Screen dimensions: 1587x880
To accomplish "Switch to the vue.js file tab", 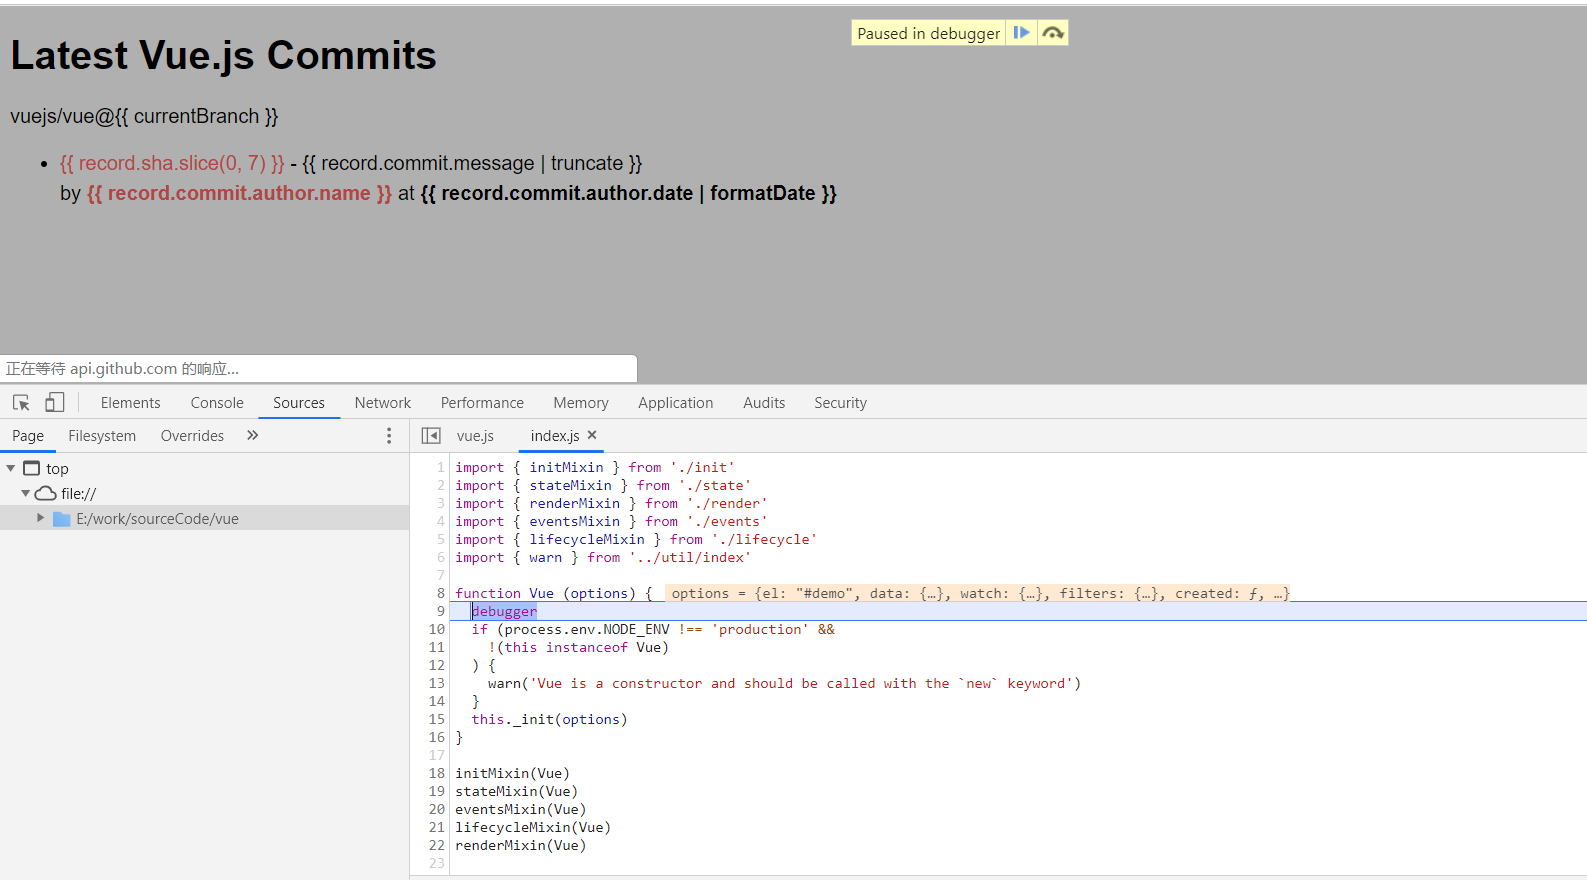I will 476,435.
